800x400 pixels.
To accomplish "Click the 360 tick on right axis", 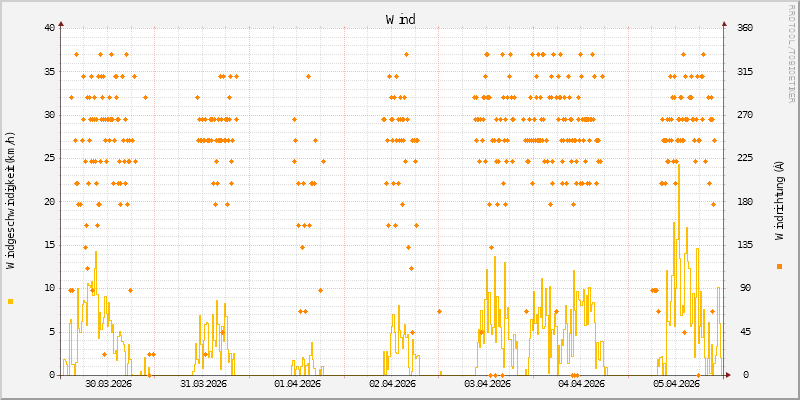I will pos(737,28).
